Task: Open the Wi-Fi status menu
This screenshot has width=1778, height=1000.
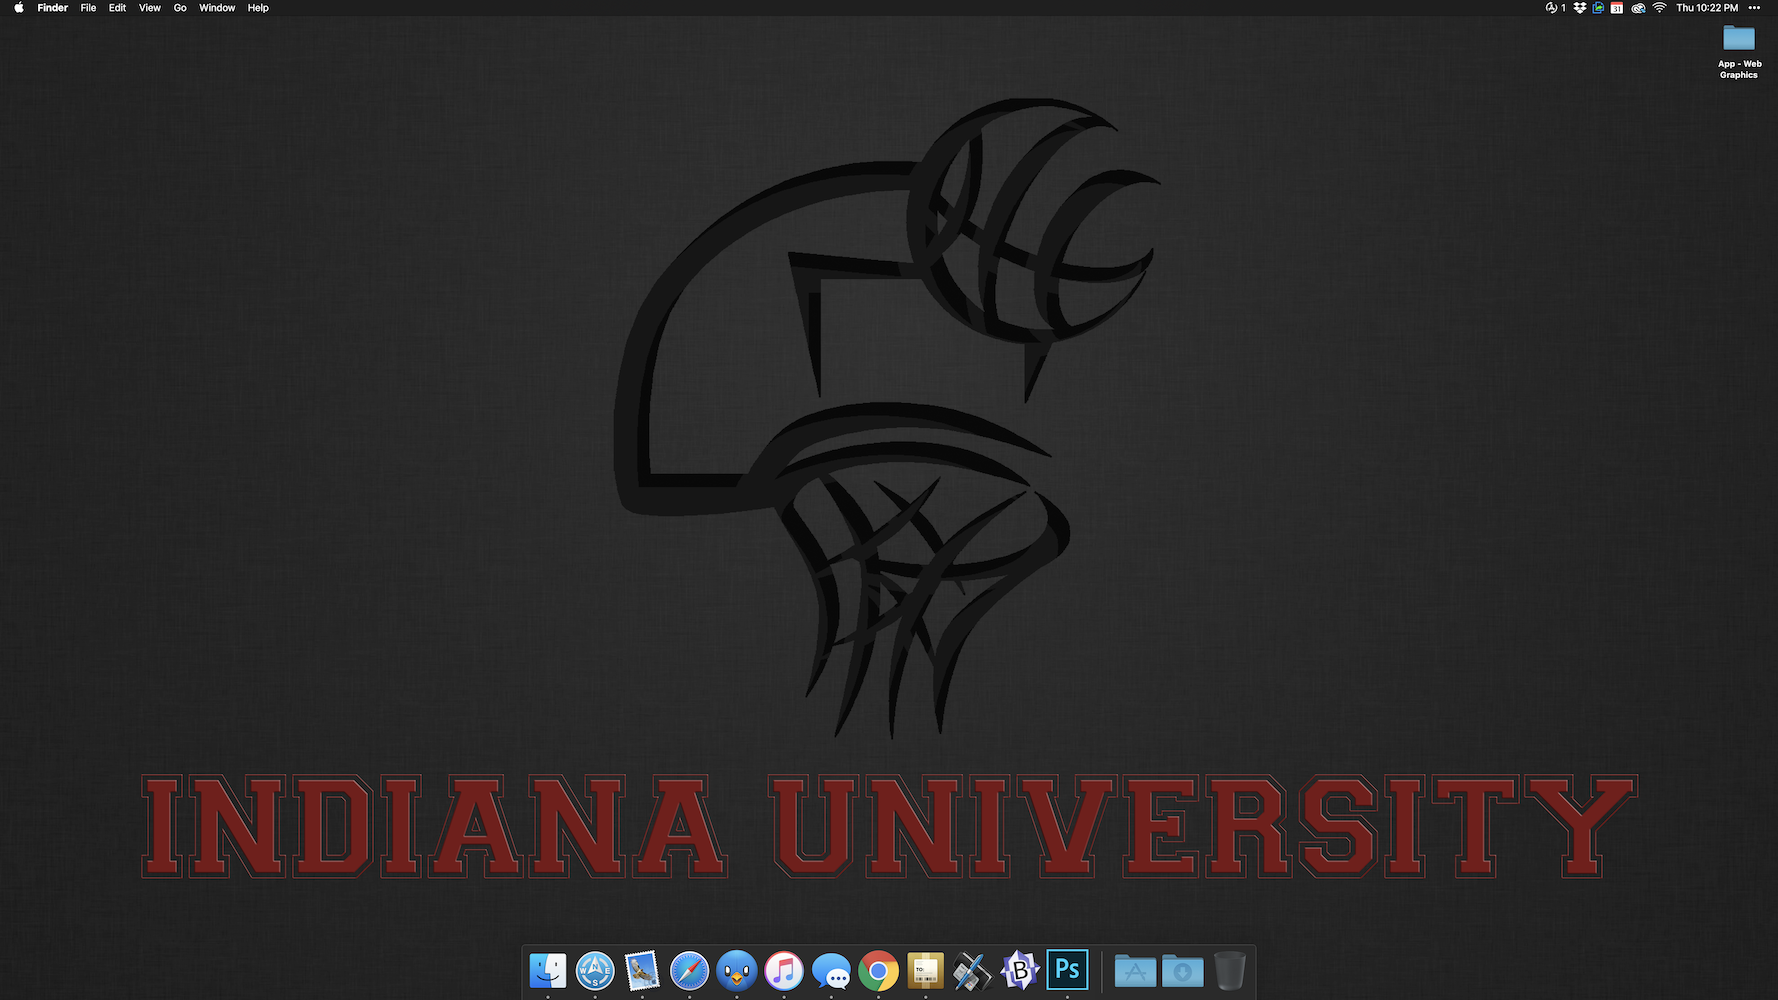Action: coord(1659,8)
